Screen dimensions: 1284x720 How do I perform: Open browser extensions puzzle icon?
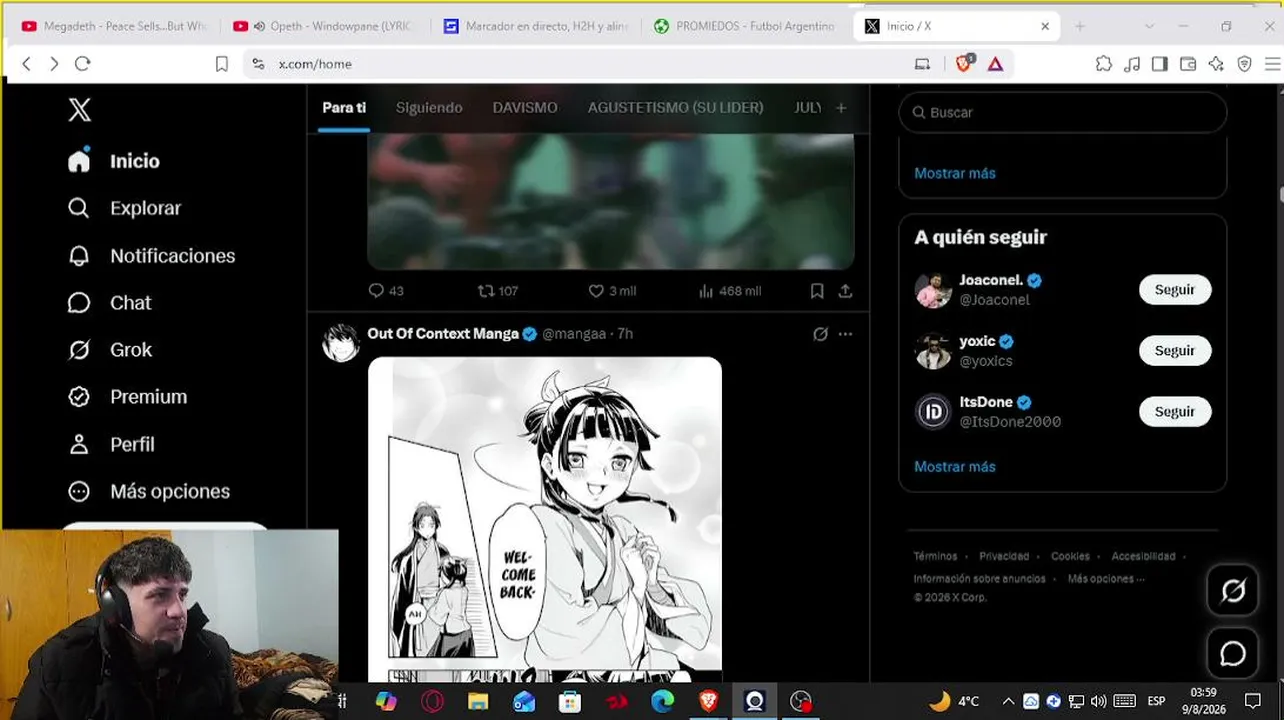[x=1104, y=64]
